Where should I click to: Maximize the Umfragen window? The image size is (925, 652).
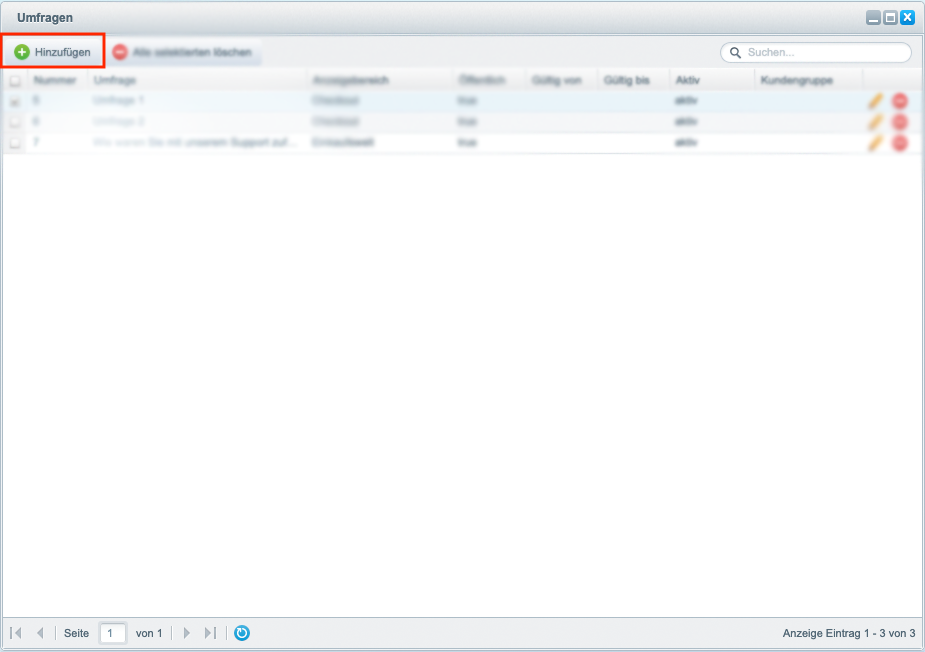pyautogui.click(x=890, y=17)
